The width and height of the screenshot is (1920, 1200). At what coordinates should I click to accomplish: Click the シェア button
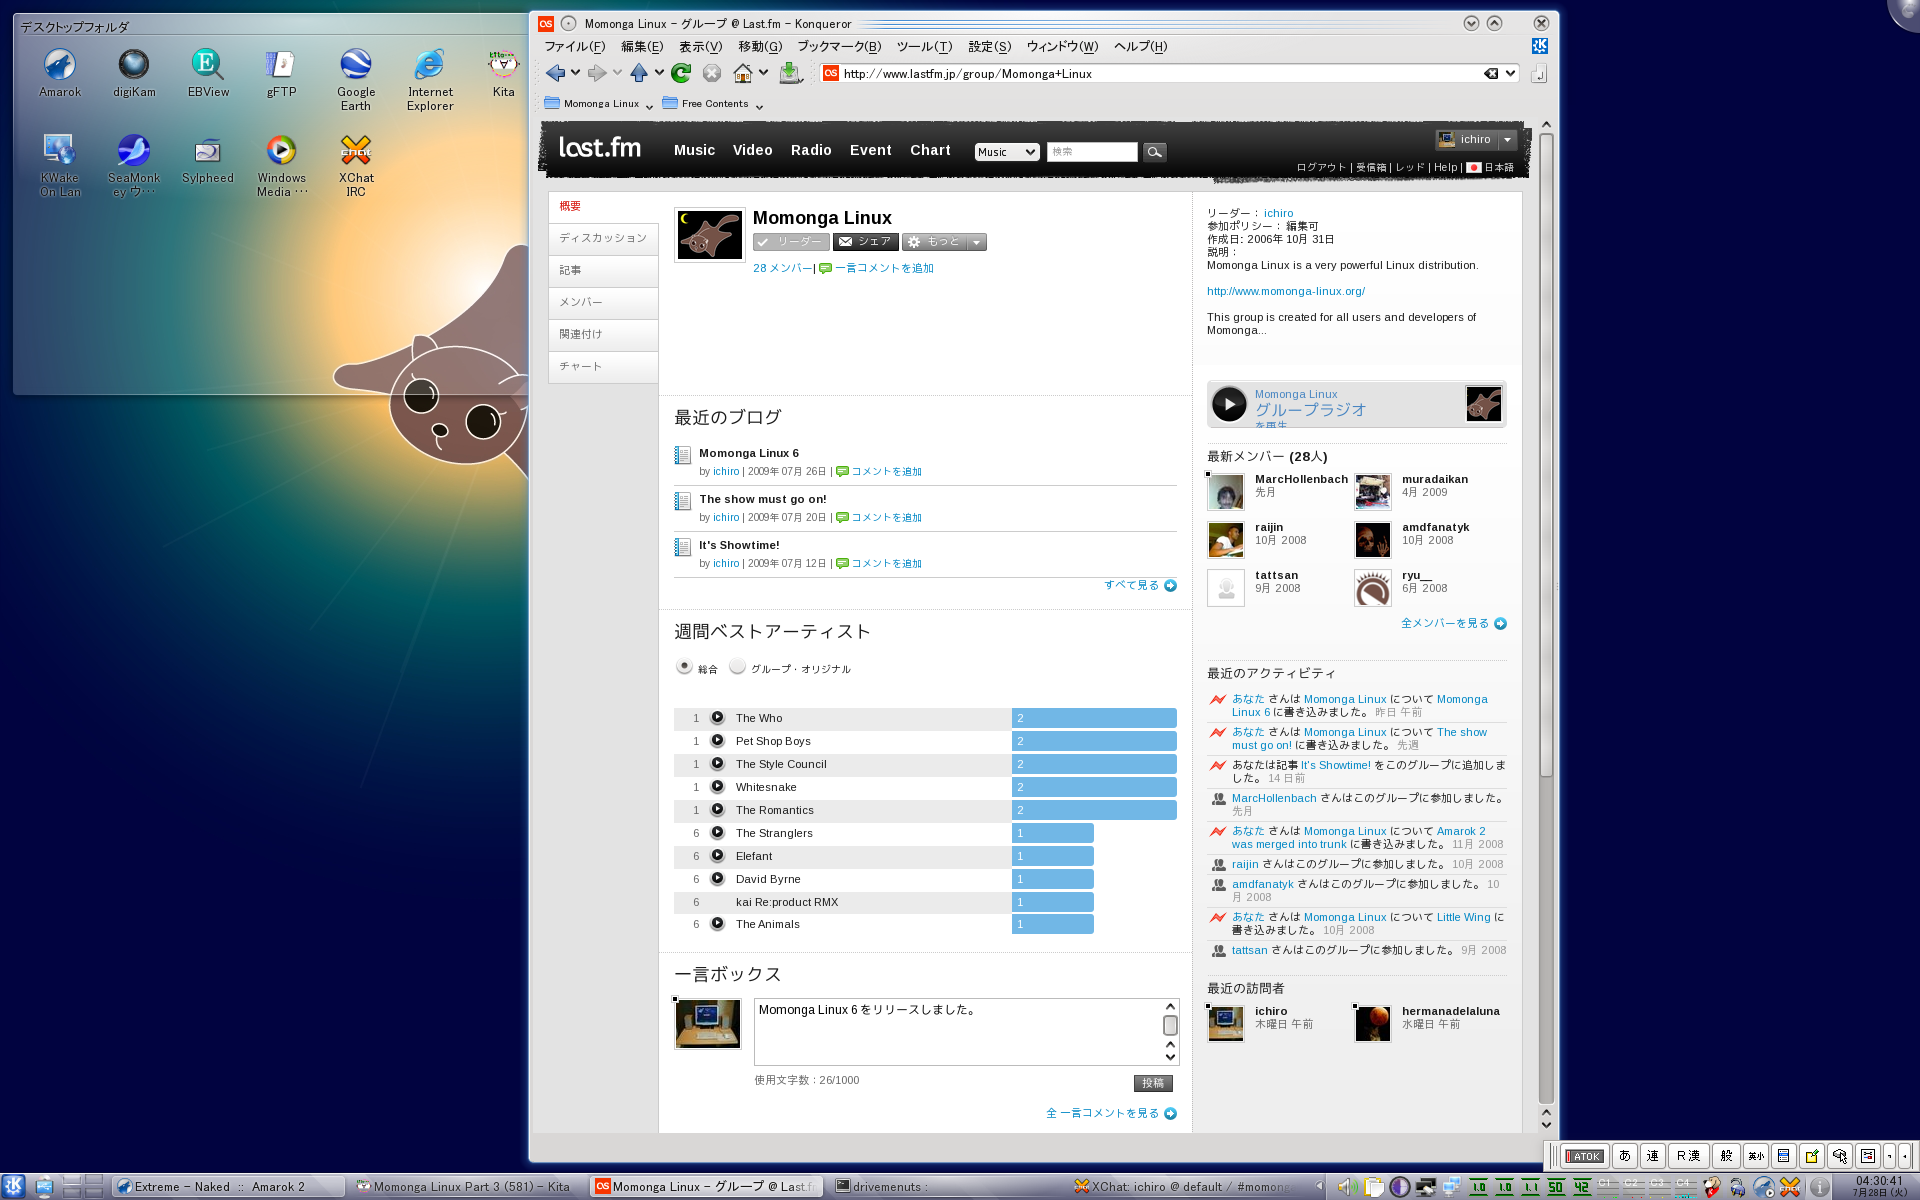click(x=865, y=242)
